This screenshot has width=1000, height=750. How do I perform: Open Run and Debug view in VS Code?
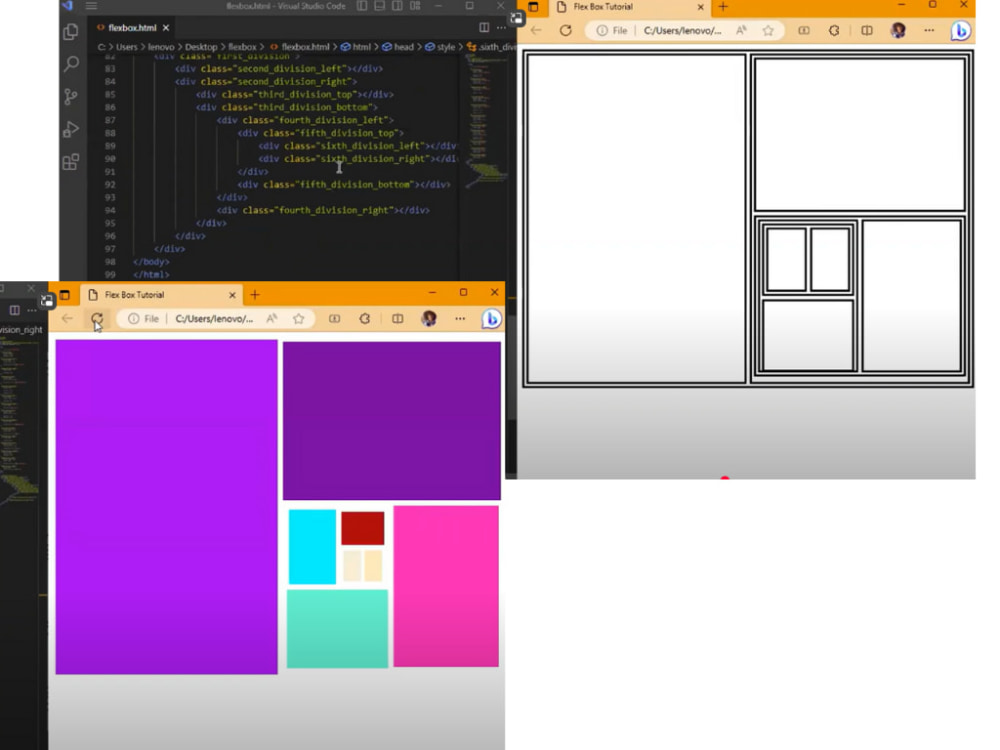71,129
